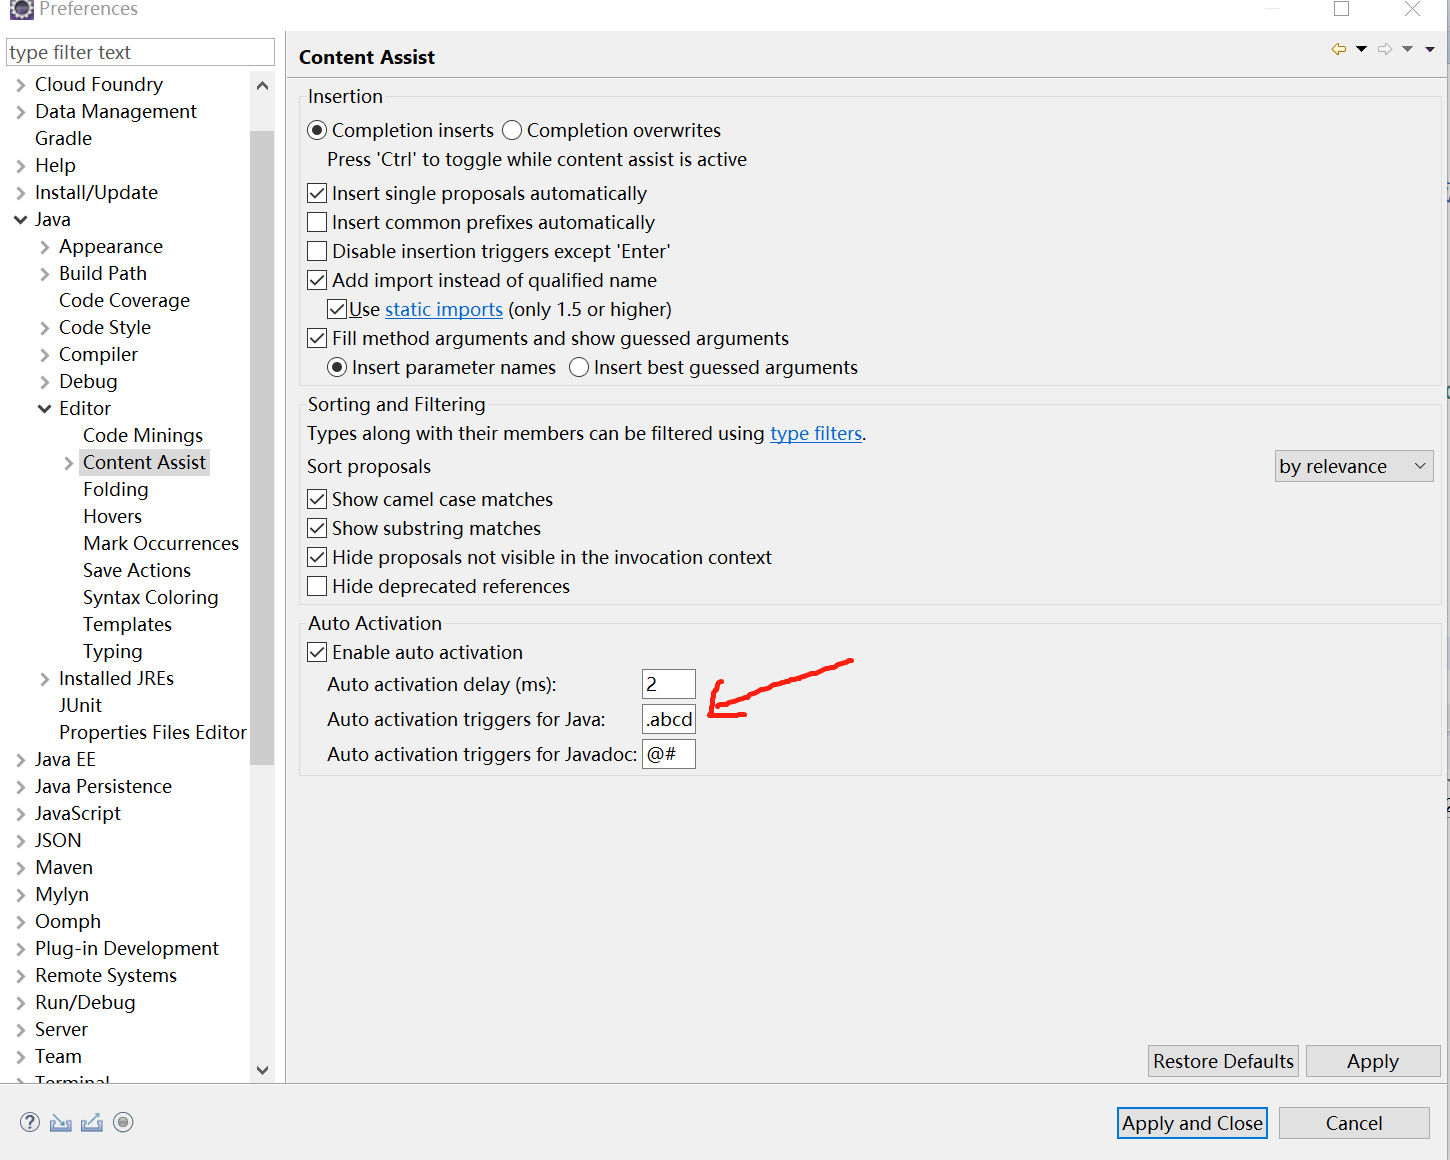
Task: Open the static imports link
Action: pos(444,309)
